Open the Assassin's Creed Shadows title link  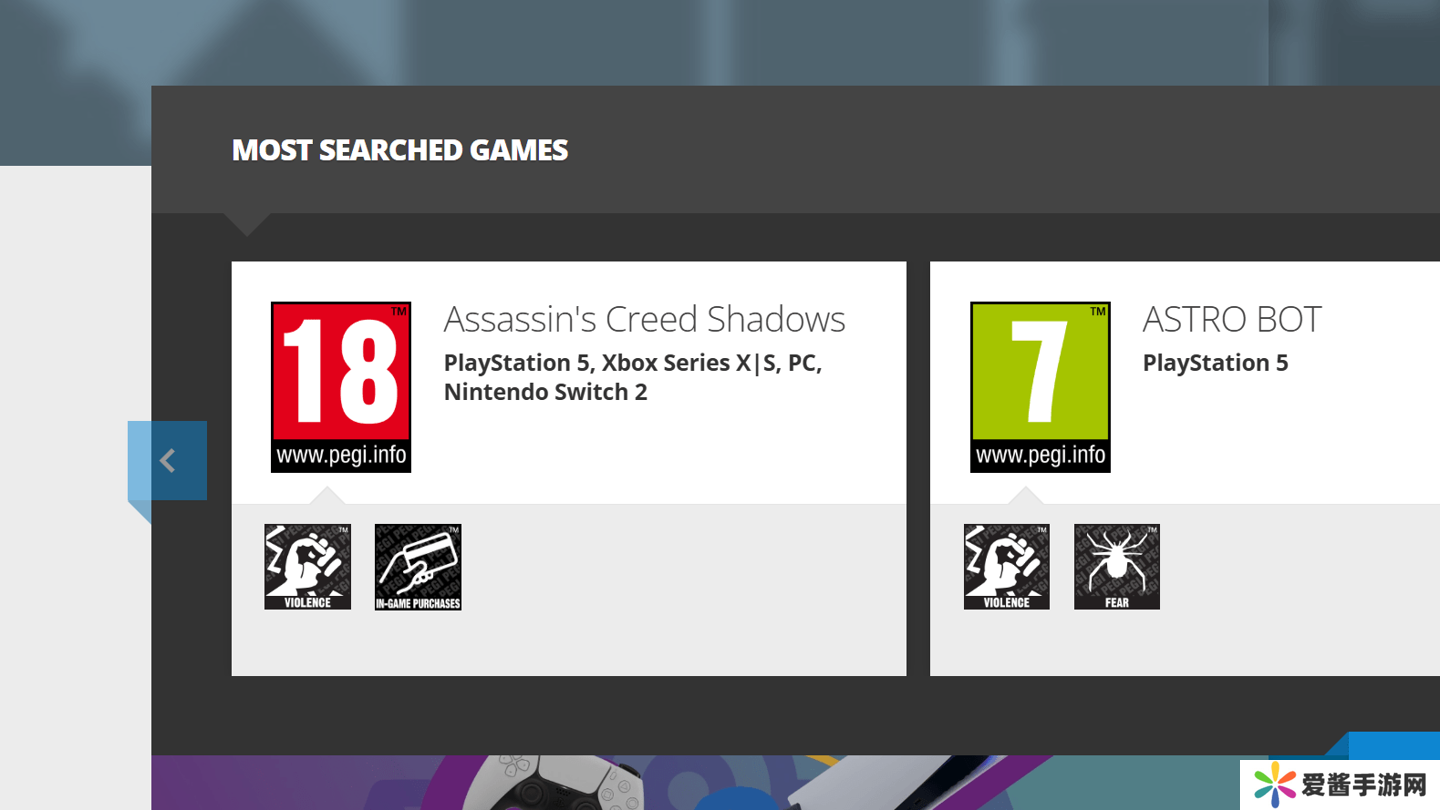644,319
